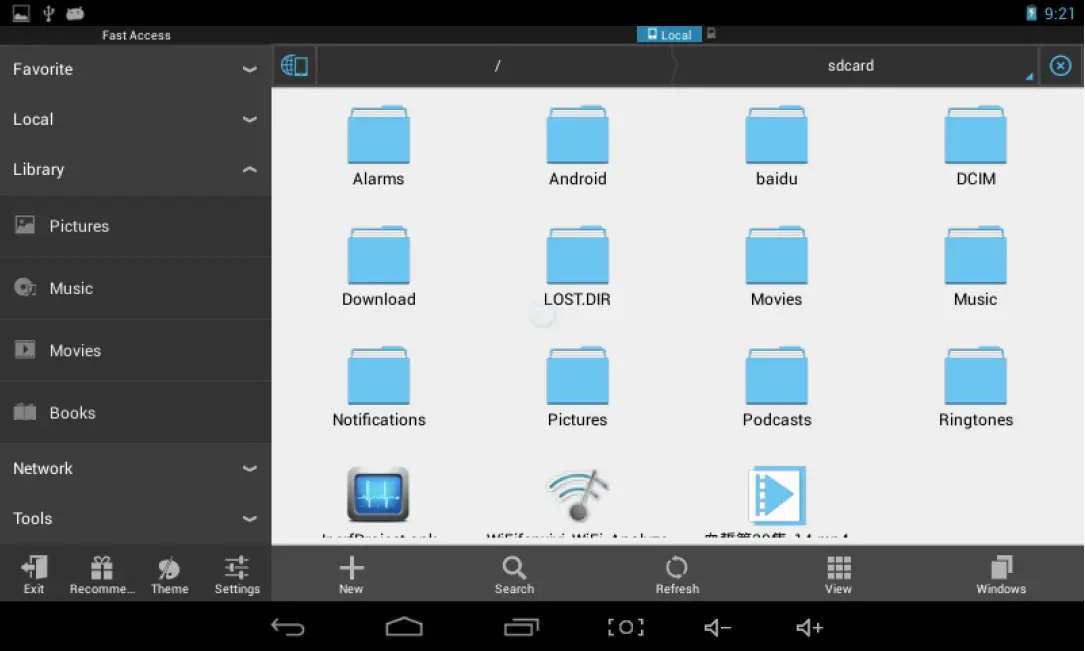Open the View mode selector

coord(838,573)
